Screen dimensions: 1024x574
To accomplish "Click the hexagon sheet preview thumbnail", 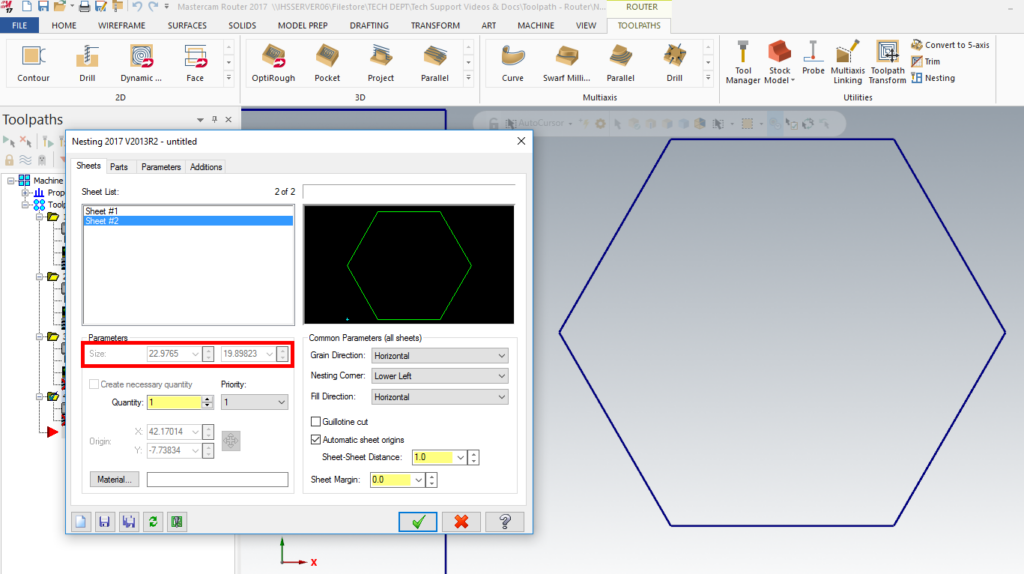I will pos(409,264).
